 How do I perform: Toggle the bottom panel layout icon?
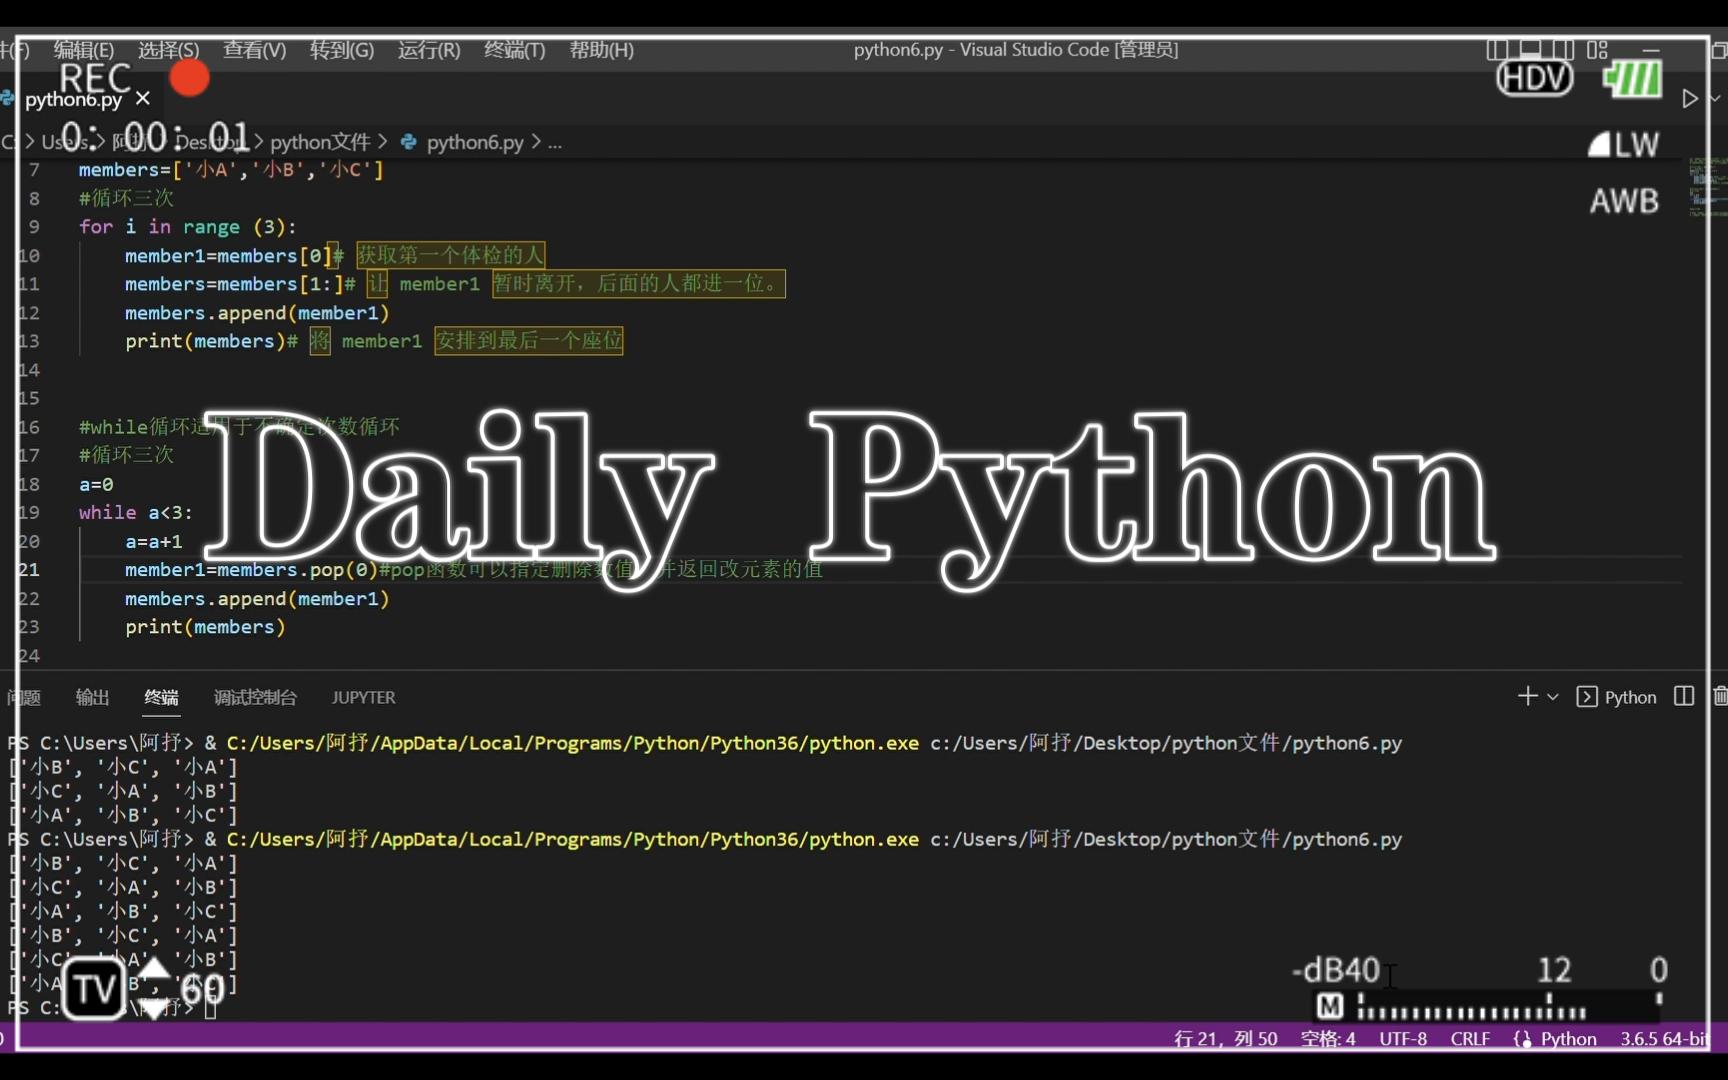(1530, 49)
